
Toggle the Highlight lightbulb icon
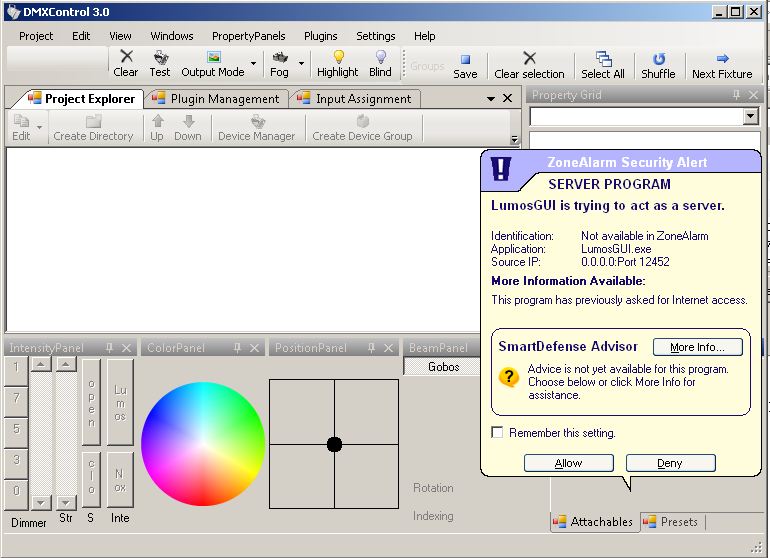coord(338,58)
